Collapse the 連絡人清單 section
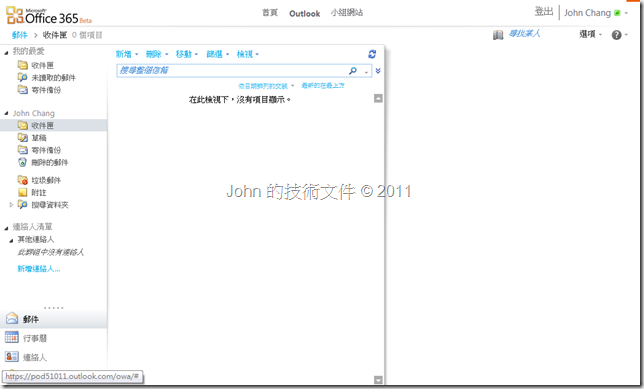The image size is (644, 389). 6,228
